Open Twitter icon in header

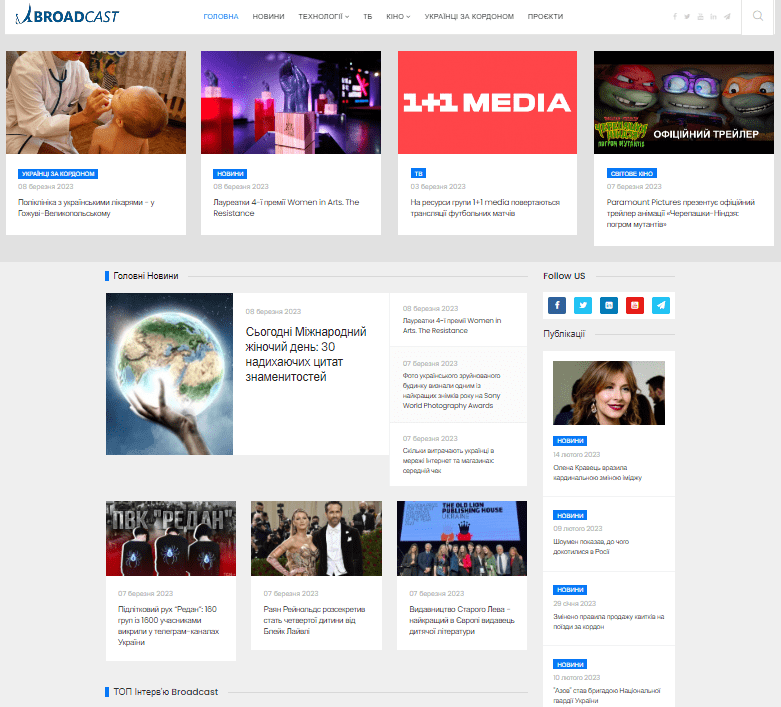[687, 16]
